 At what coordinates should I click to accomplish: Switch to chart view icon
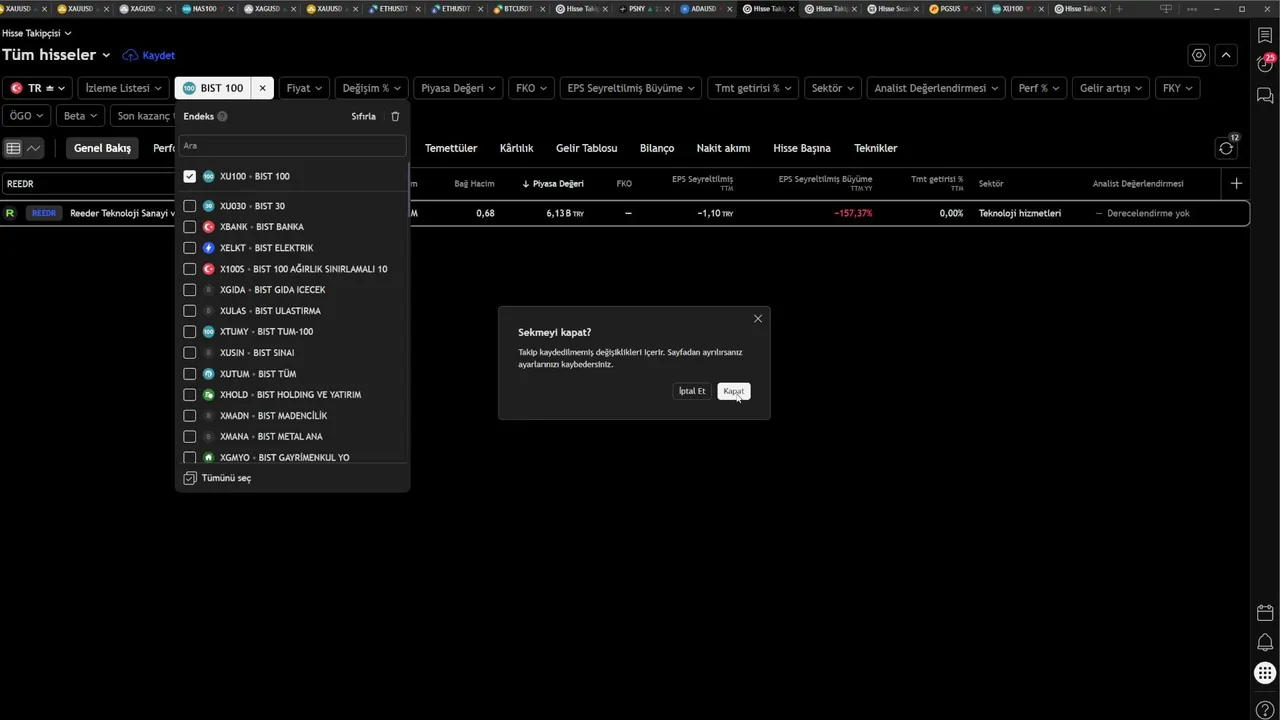pos(34,148)
